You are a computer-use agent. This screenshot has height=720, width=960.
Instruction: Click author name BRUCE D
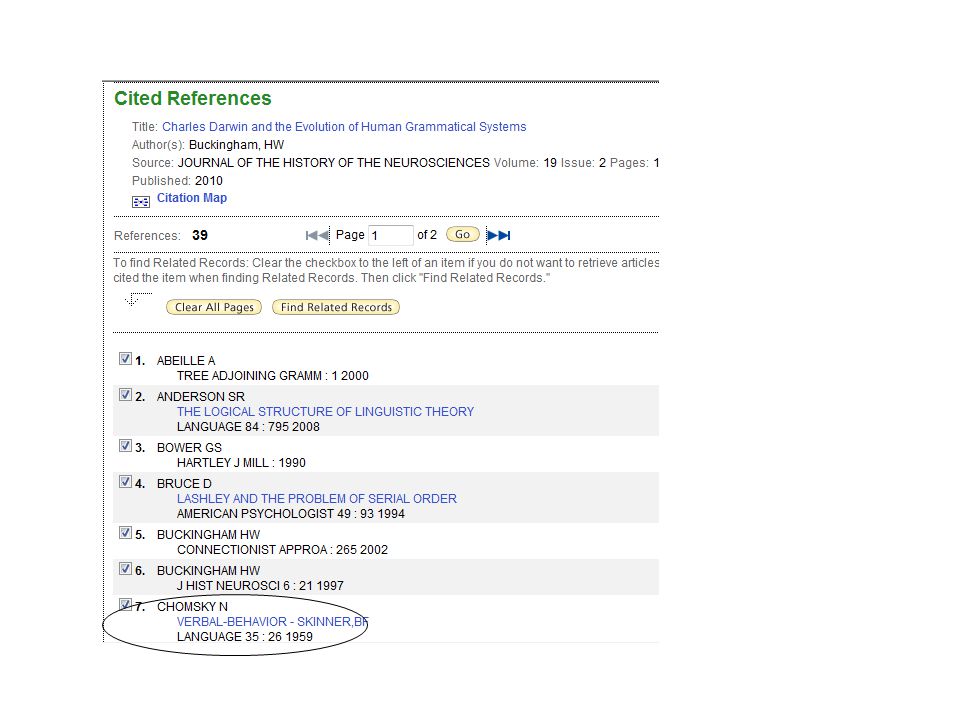184,484
